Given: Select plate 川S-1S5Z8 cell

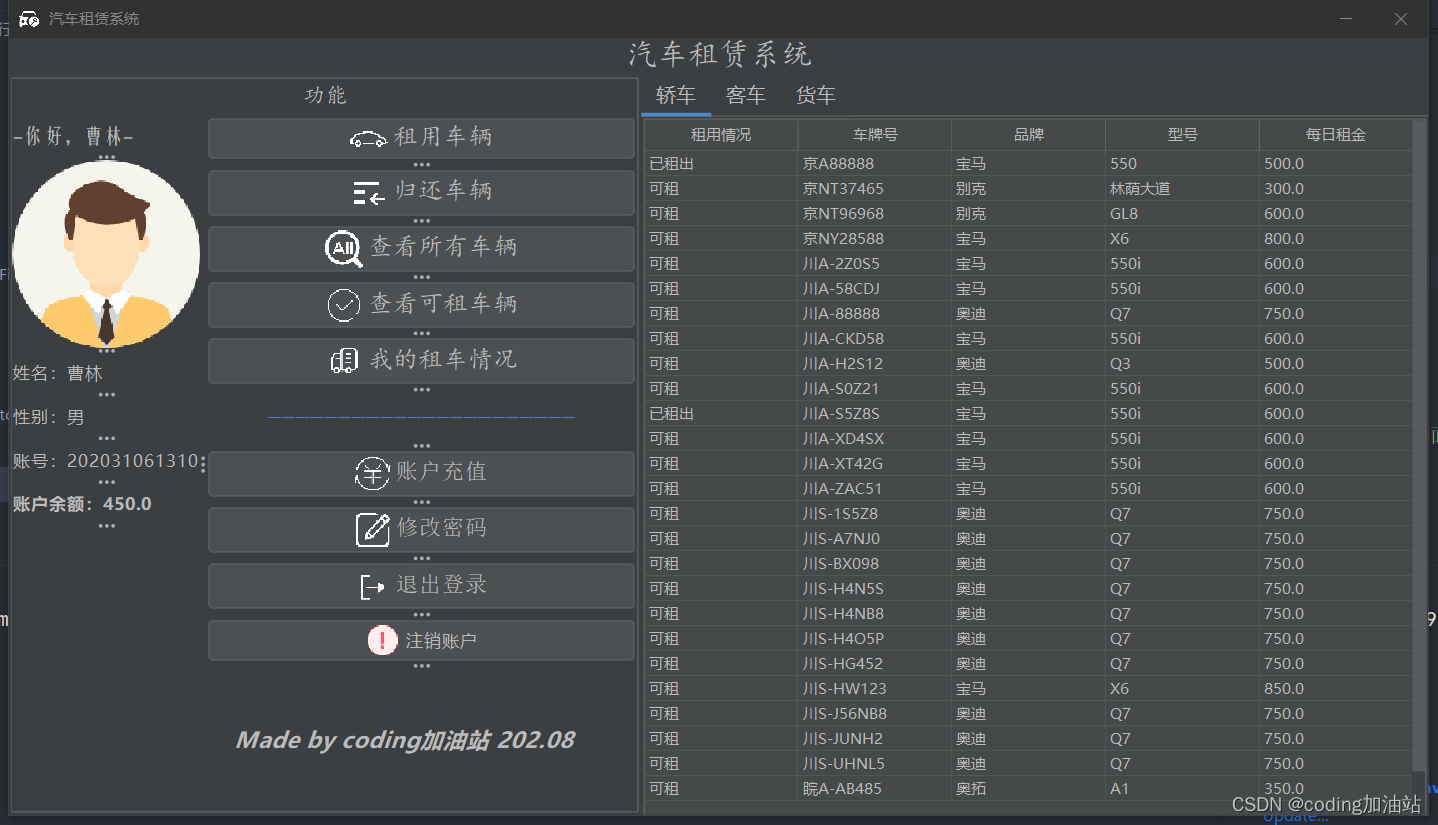Looking at the screenshot, I should 875,513.
